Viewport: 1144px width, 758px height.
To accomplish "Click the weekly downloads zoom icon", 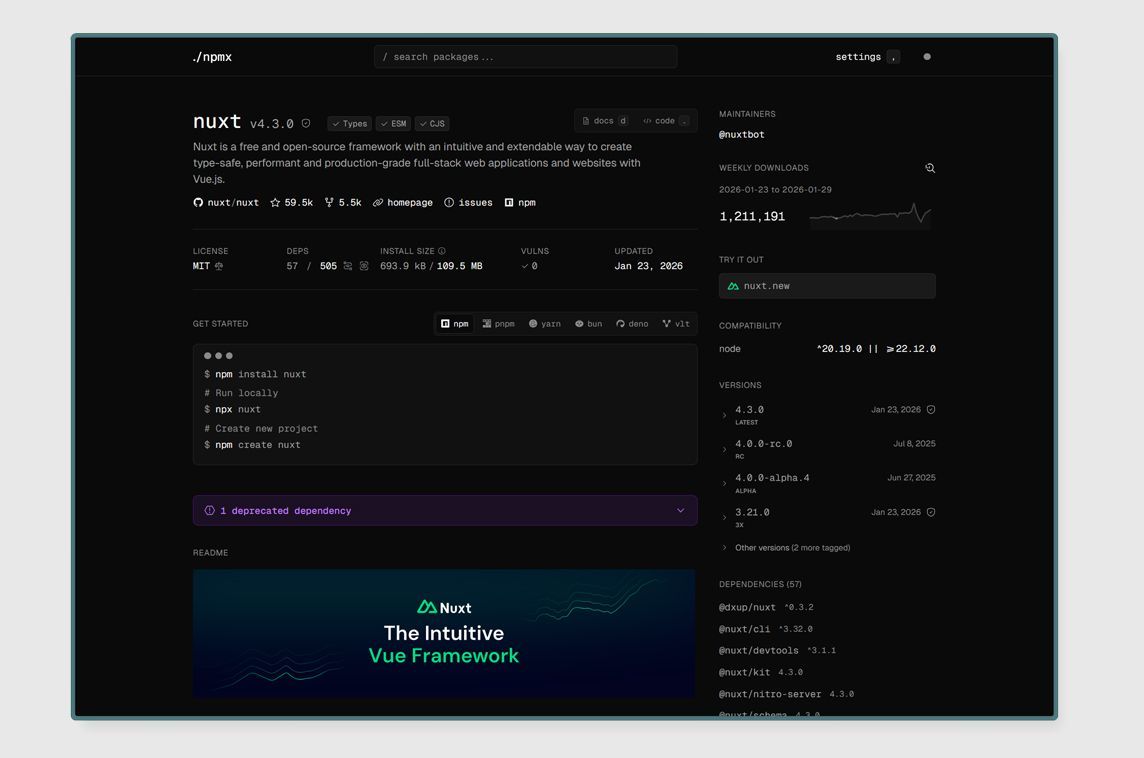I will click(930, 168).
